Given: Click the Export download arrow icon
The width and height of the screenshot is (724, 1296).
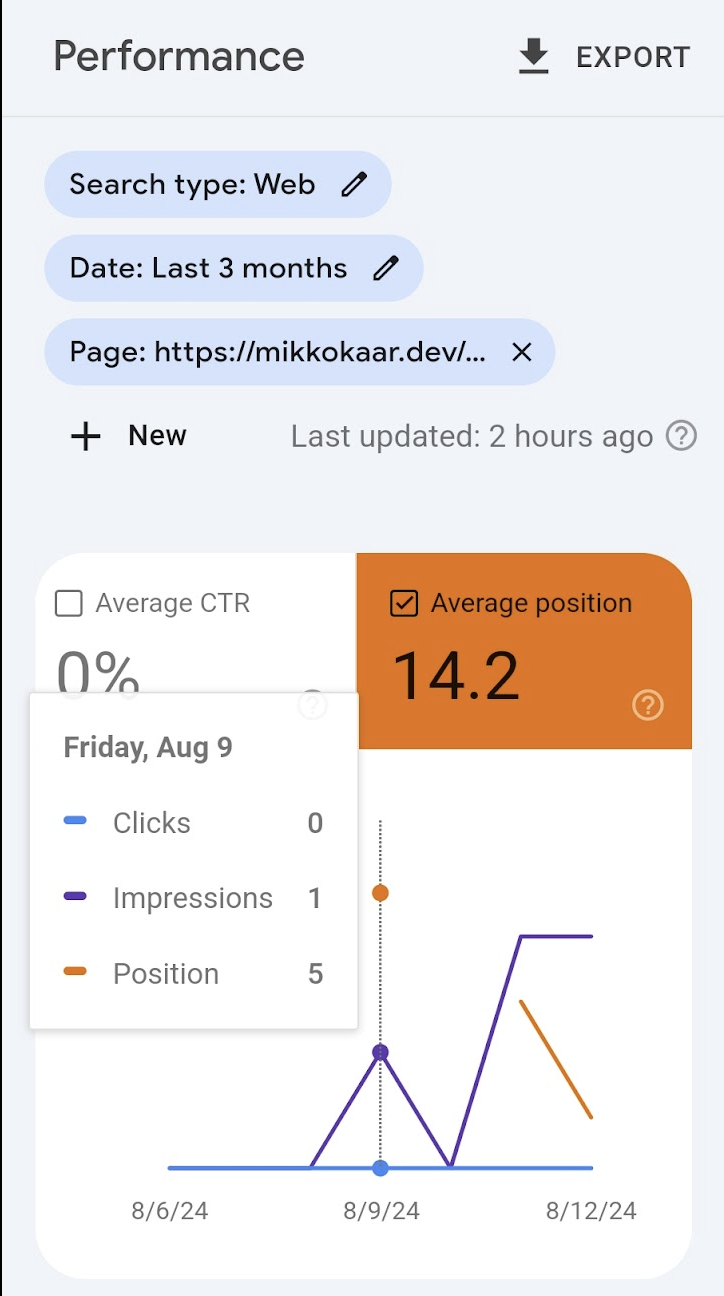Looking at the screenshot, I should coord(534,57).
